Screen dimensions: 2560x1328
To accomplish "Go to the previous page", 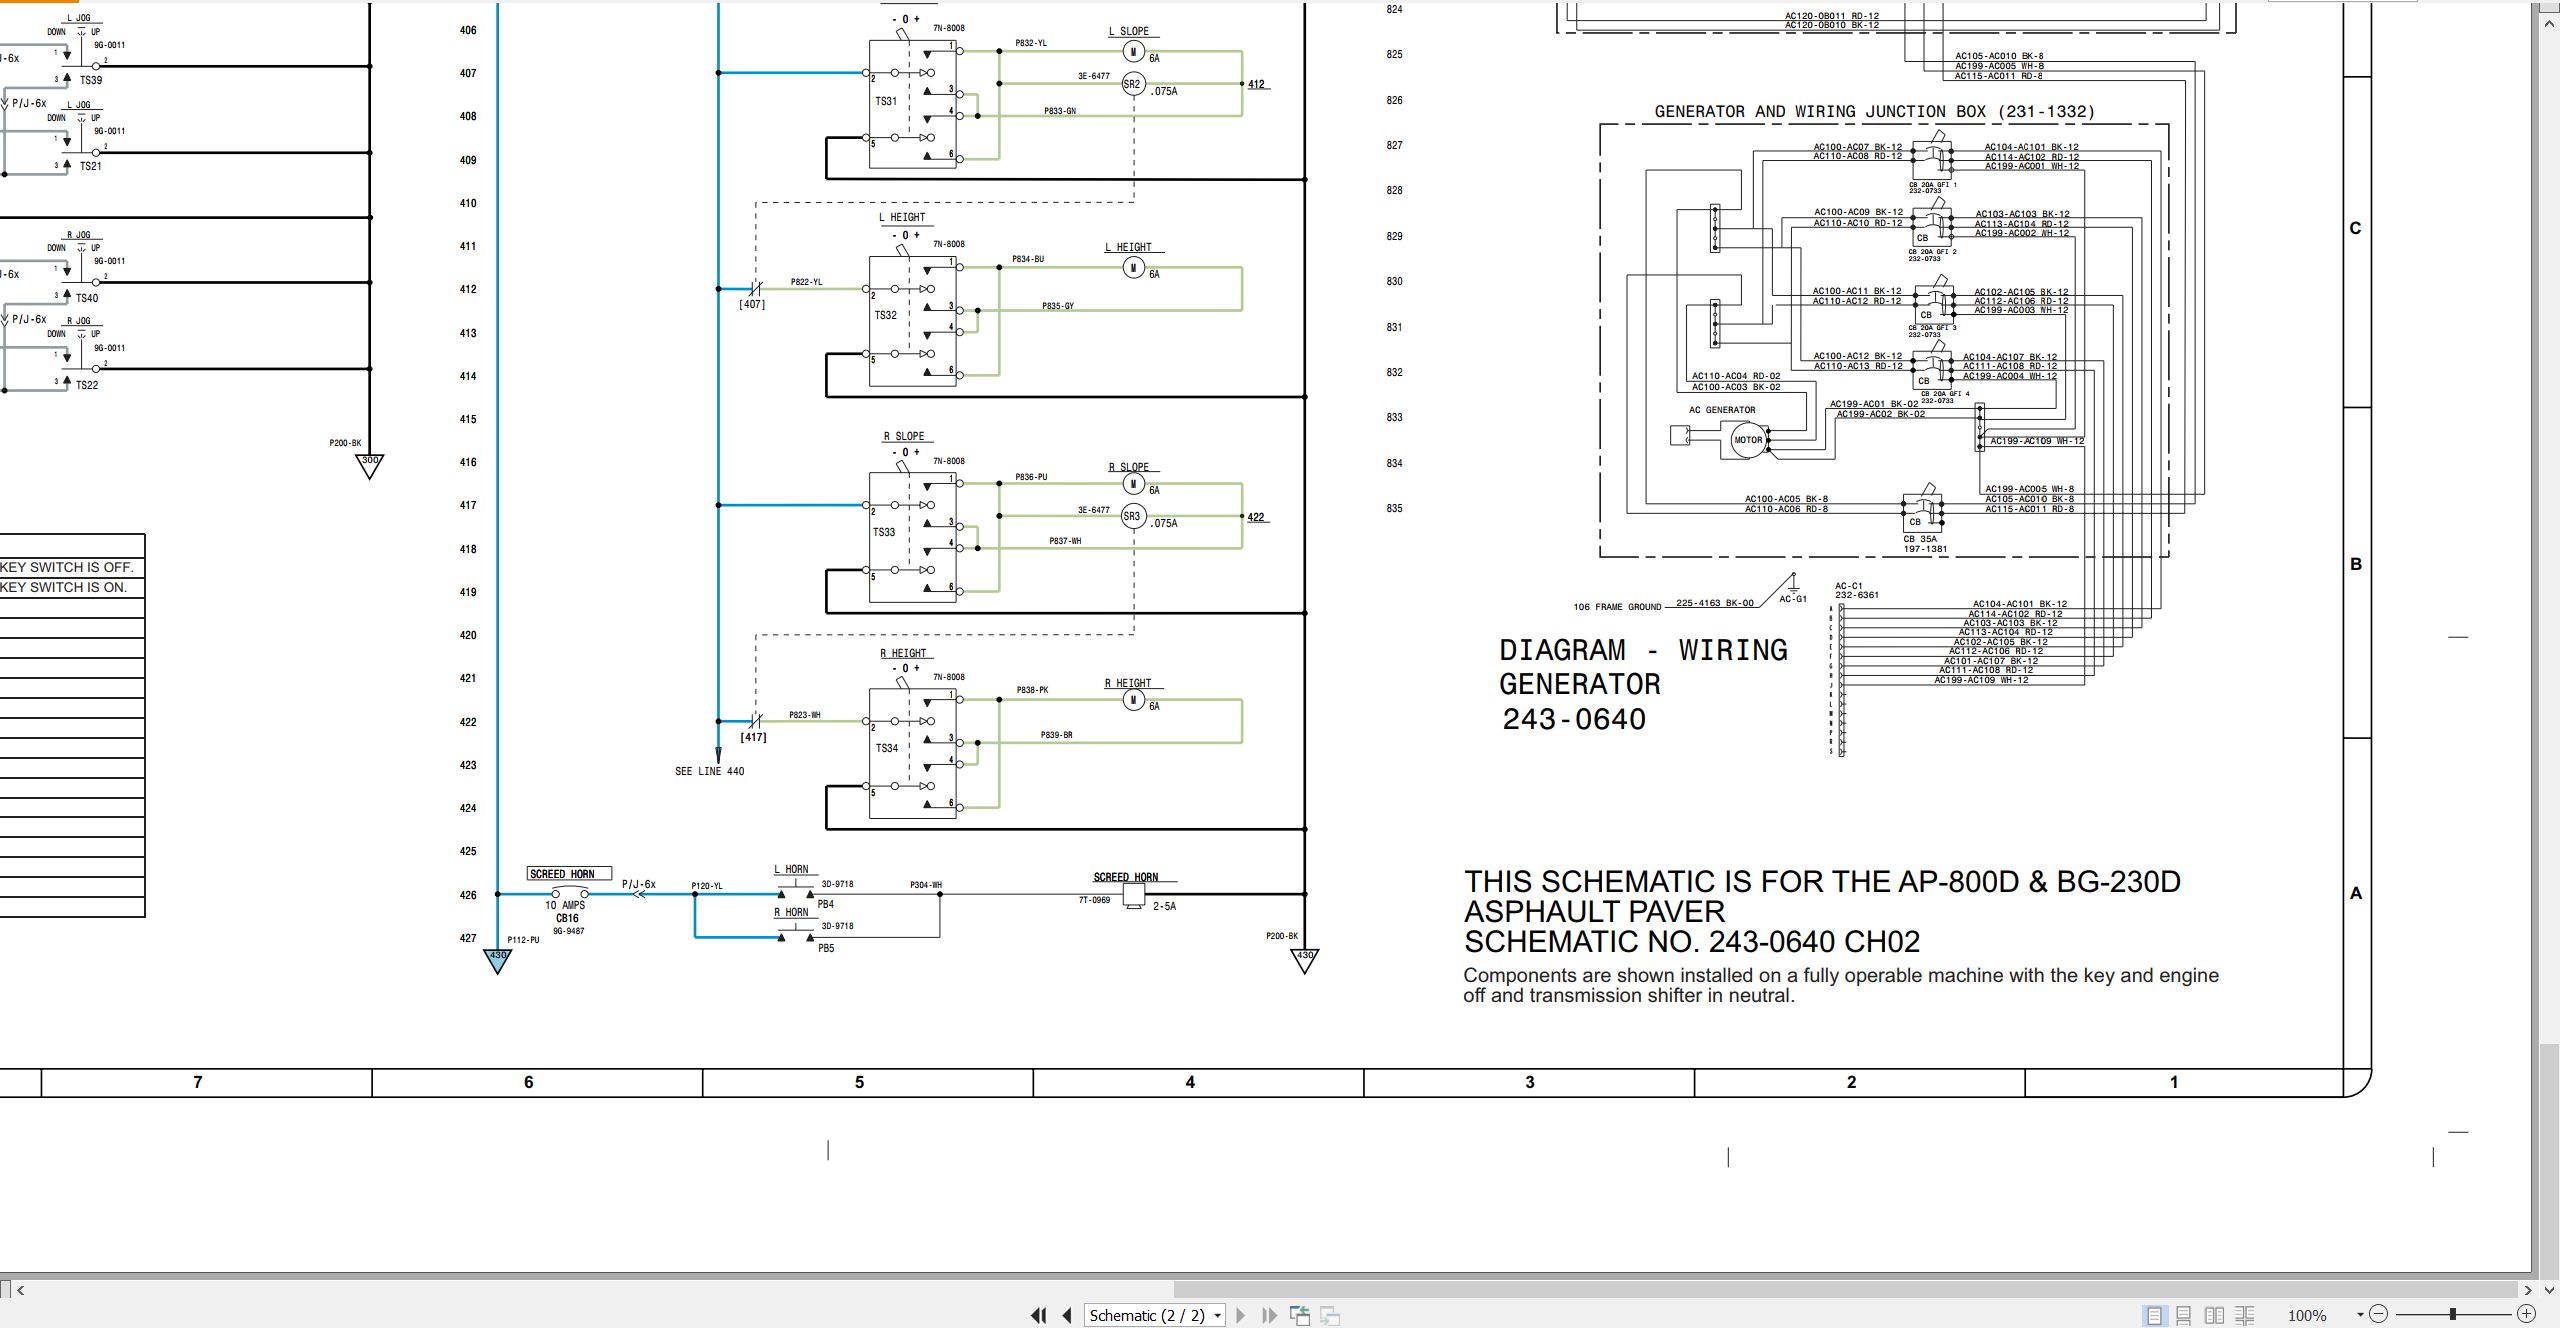I will click(x=1067, y=1315).
